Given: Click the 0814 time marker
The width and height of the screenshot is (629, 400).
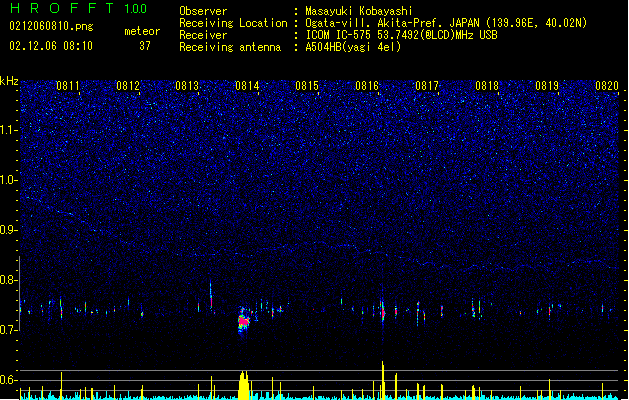Looking at the screenshot, I should tap(247, 86).
